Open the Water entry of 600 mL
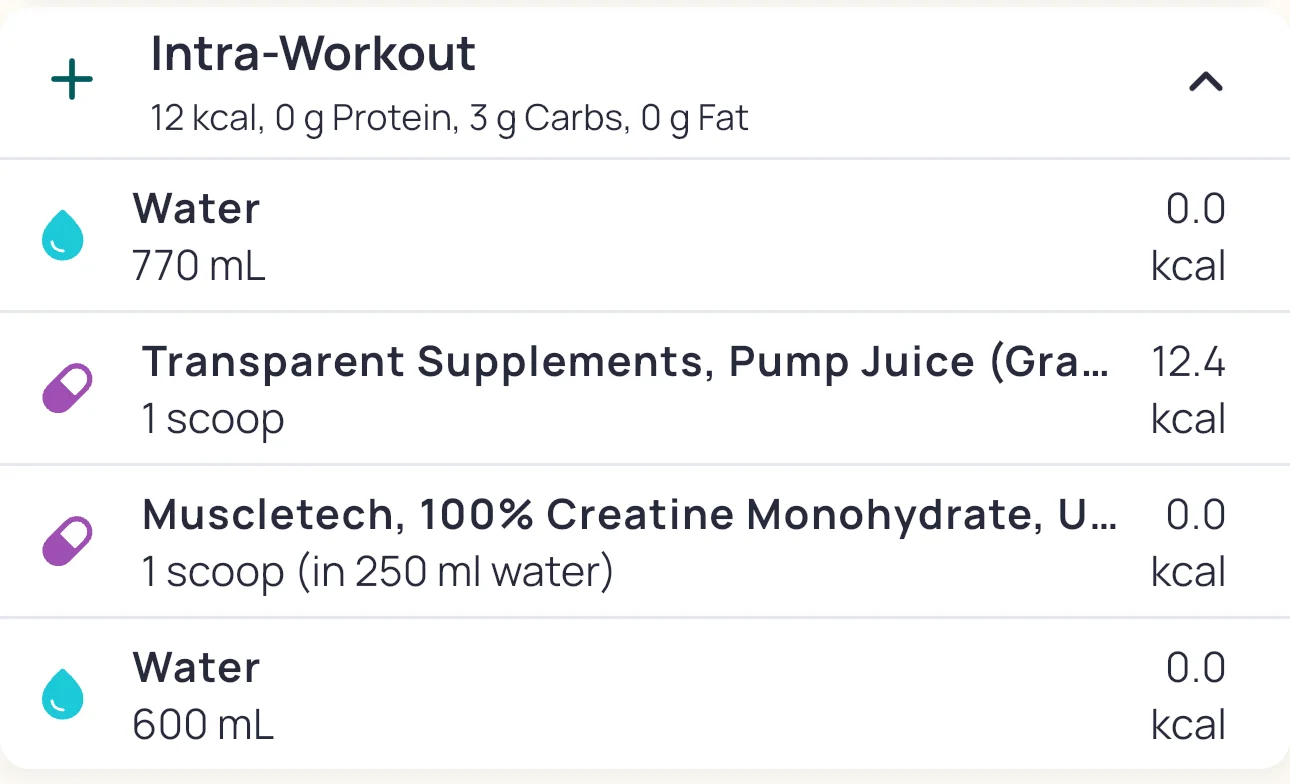Image resolution: width=1290 pixels, height=784 pixels. click(197, 667)
